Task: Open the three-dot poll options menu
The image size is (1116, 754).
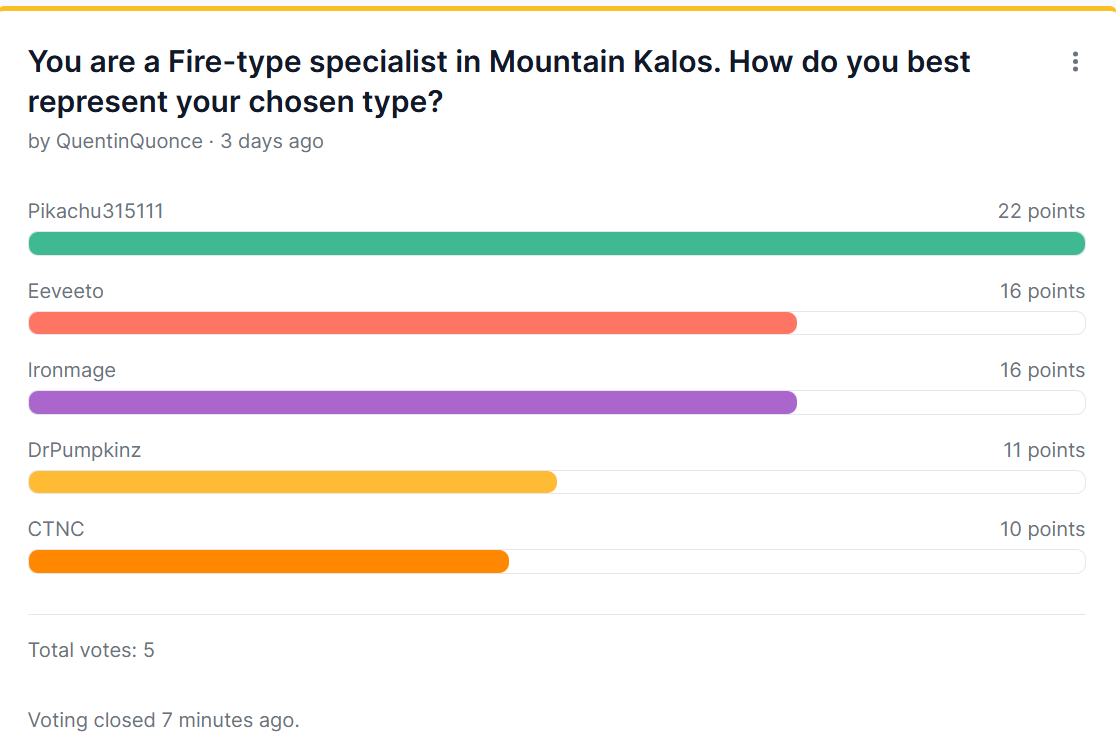Action: [x=1075, y=62]
